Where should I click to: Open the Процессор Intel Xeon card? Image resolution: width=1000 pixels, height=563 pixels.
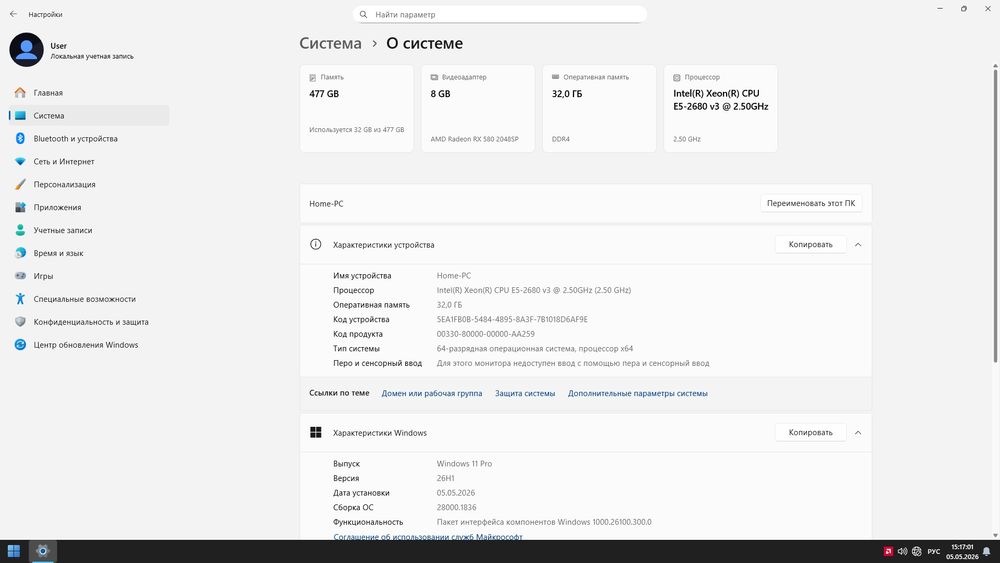721,108
